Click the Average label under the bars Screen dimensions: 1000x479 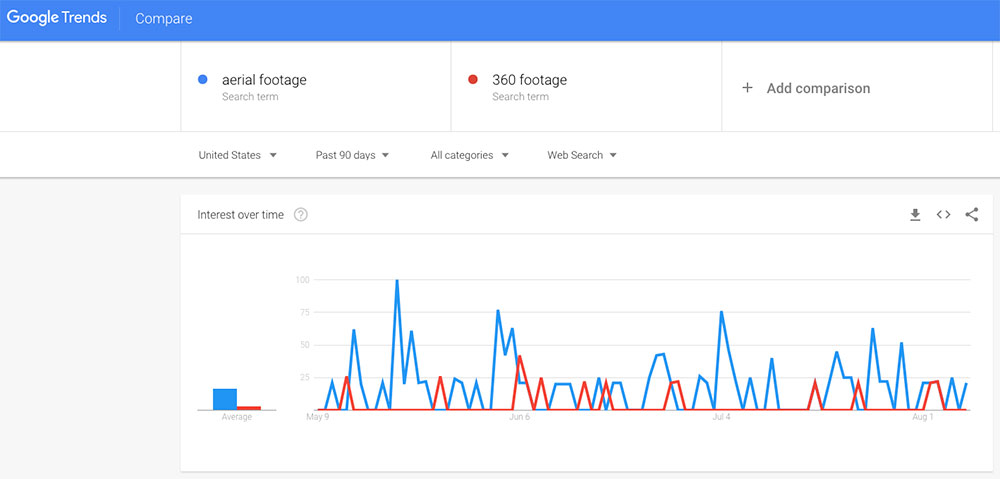coord(237,417)
